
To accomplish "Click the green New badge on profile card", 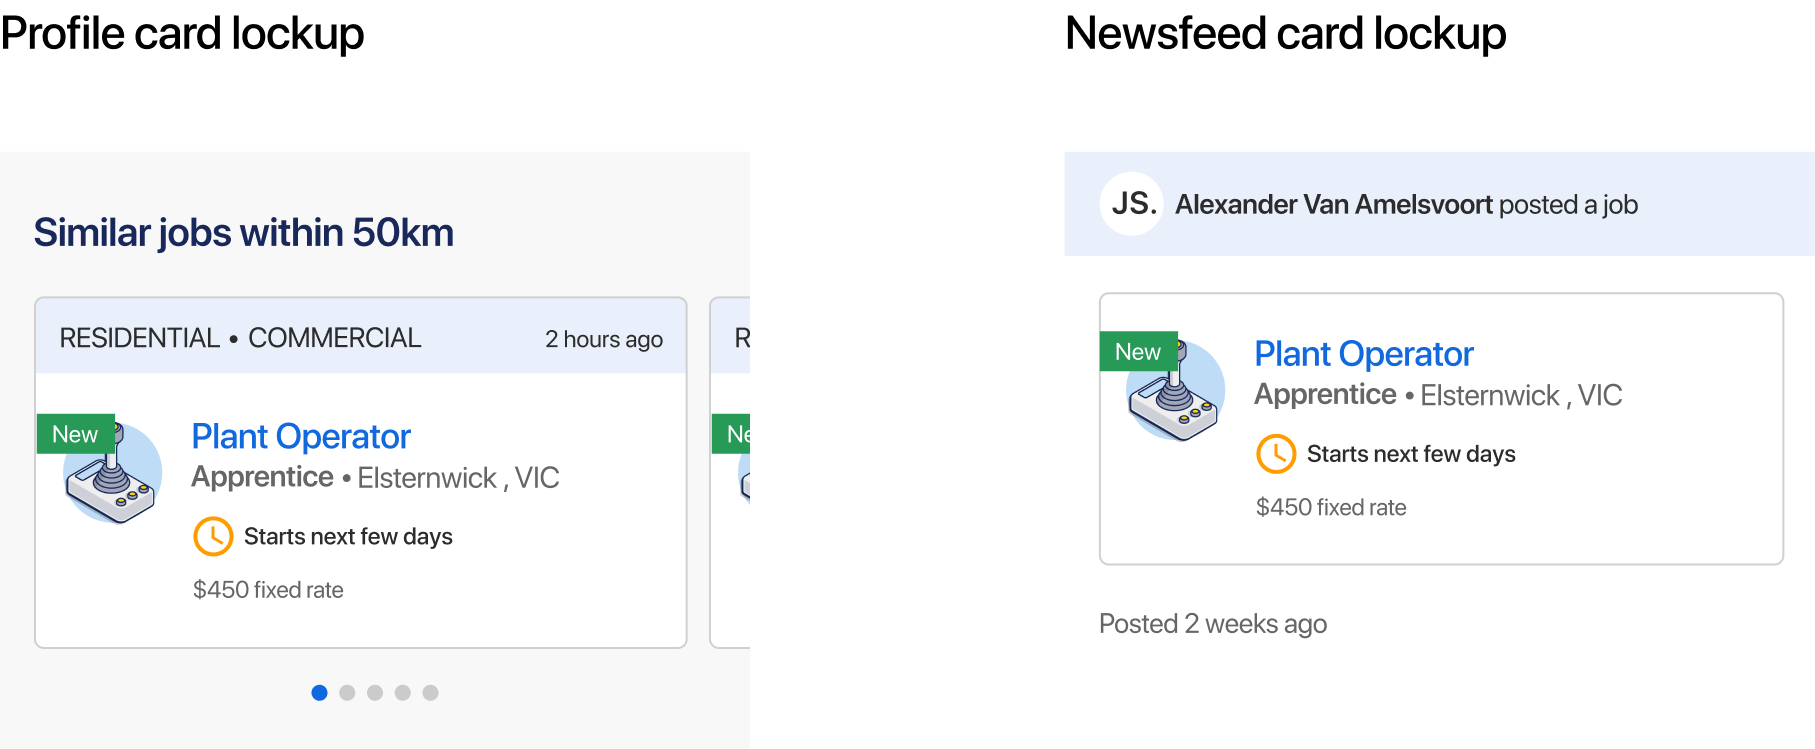I will coord(76,434).
